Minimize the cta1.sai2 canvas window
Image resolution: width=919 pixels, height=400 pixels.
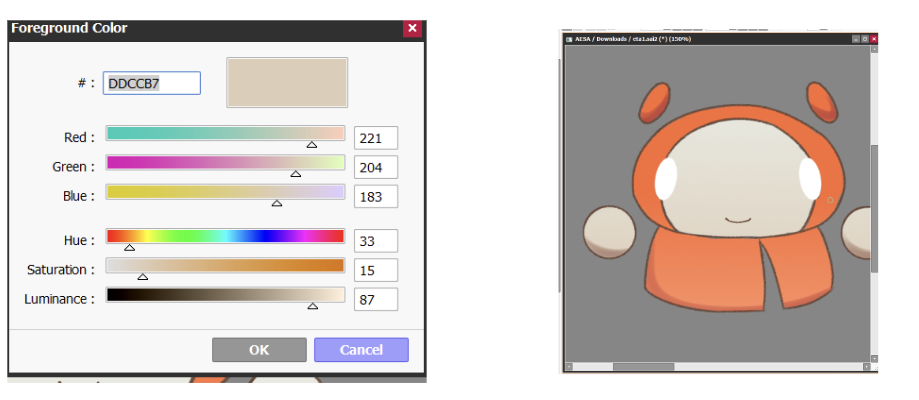856,39
